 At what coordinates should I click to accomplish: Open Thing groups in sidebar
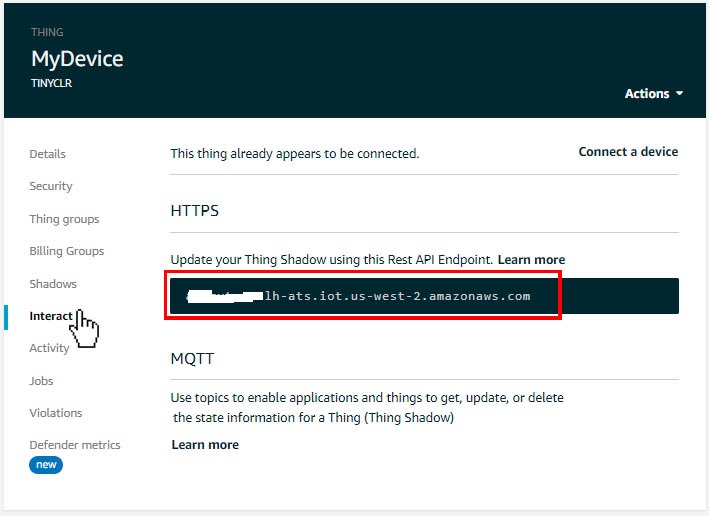[x=64, y=219]
